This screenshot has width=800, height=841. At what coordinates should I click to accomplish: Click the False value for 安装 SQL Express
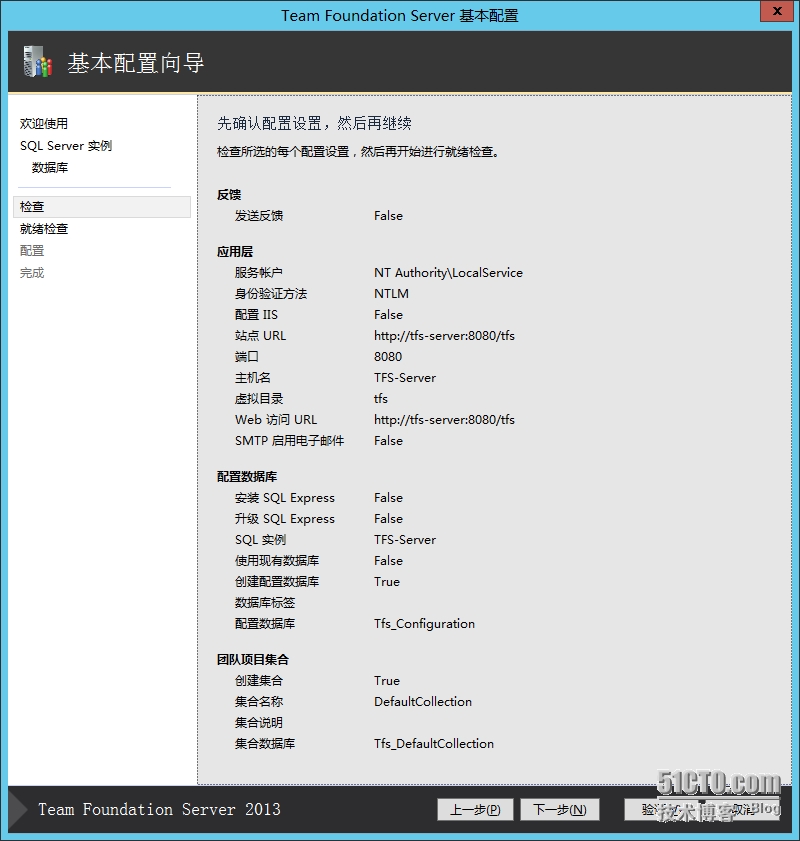point(388,498)
